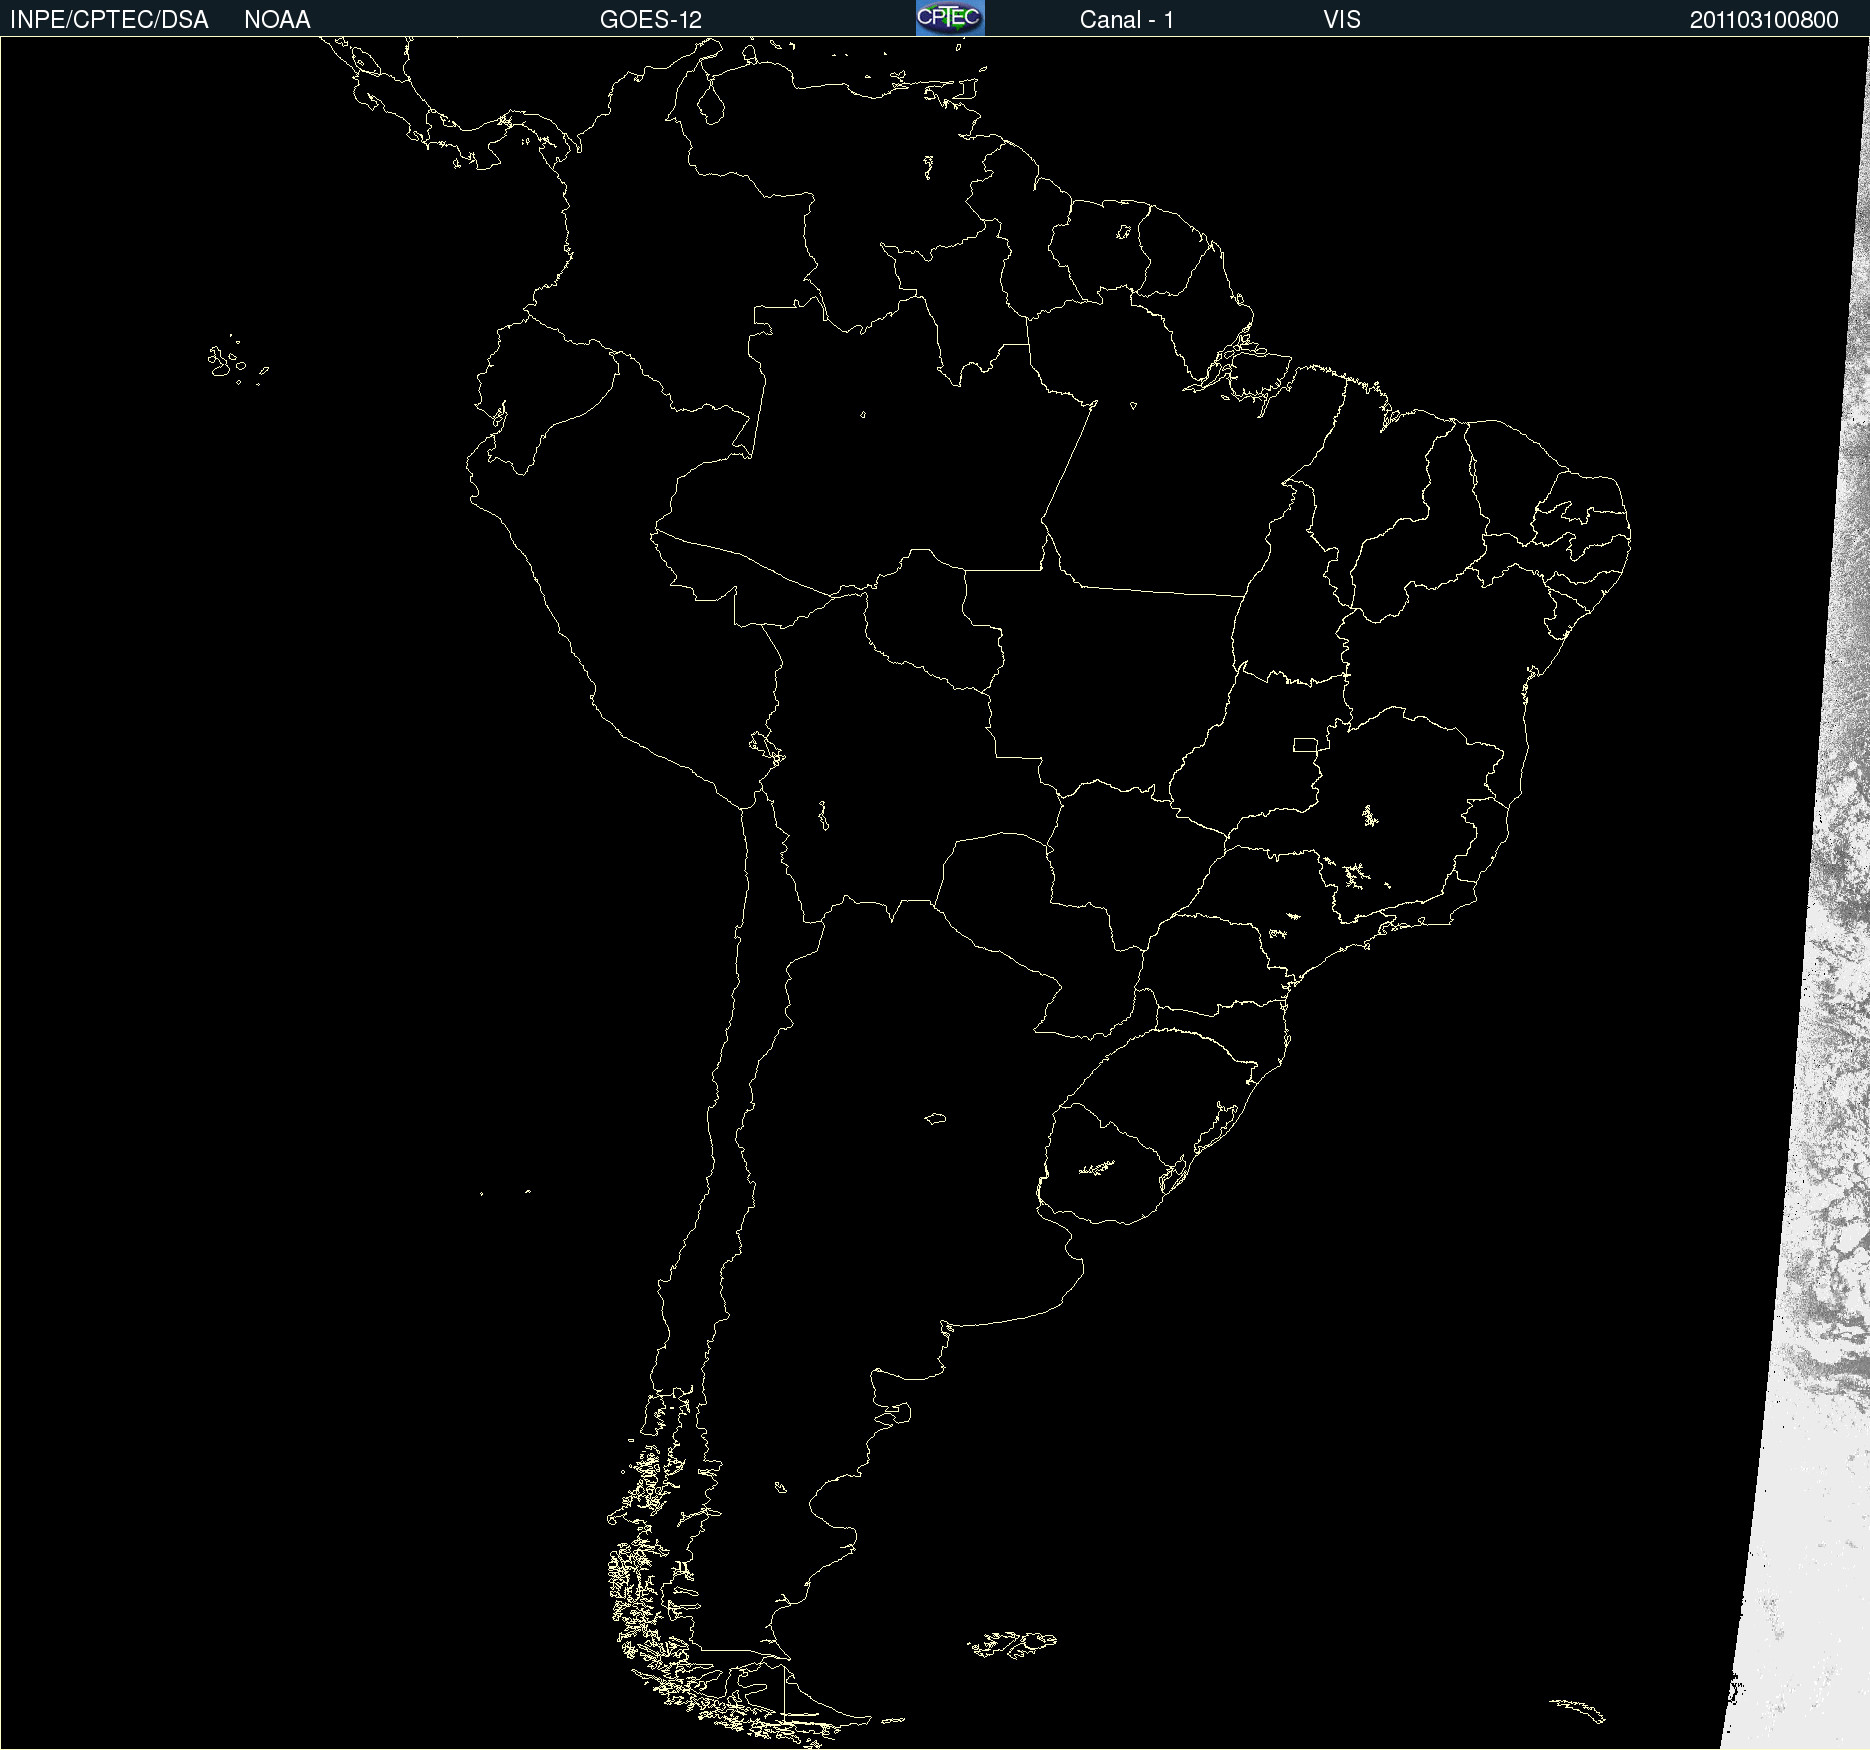Click the CPTEC logo in header

(x=950, y=18)
